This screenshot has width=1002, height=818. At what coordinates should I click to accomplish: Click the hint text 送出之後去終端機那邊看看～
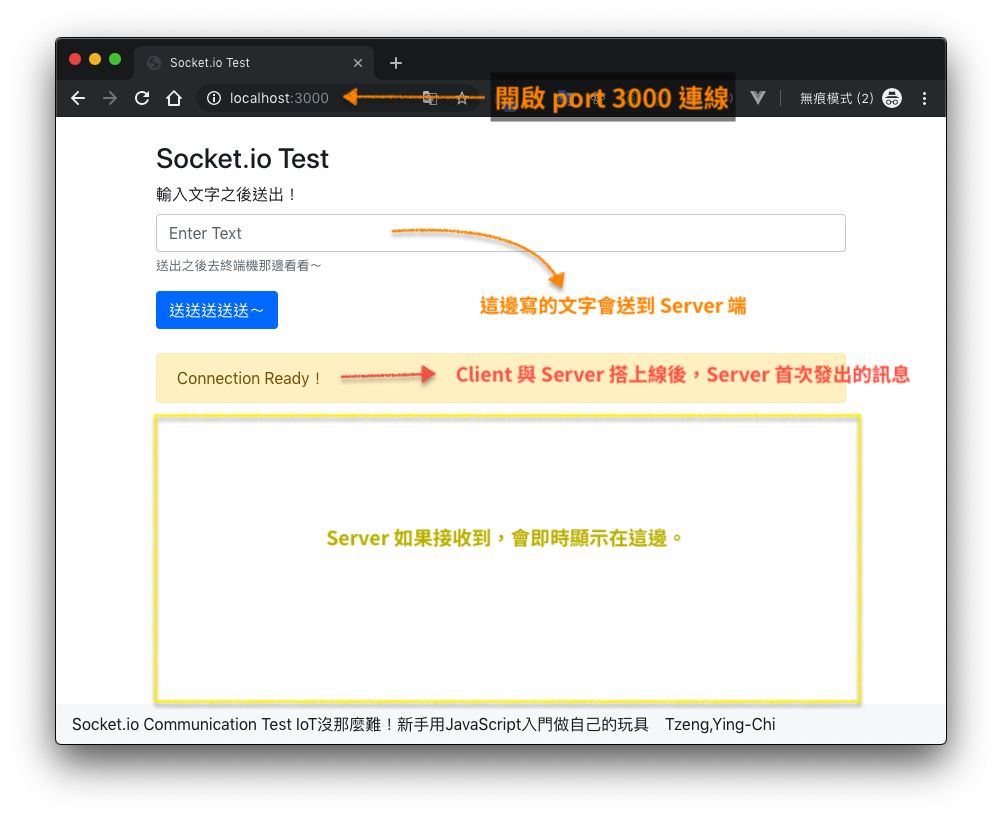click(x=239, y=265)
